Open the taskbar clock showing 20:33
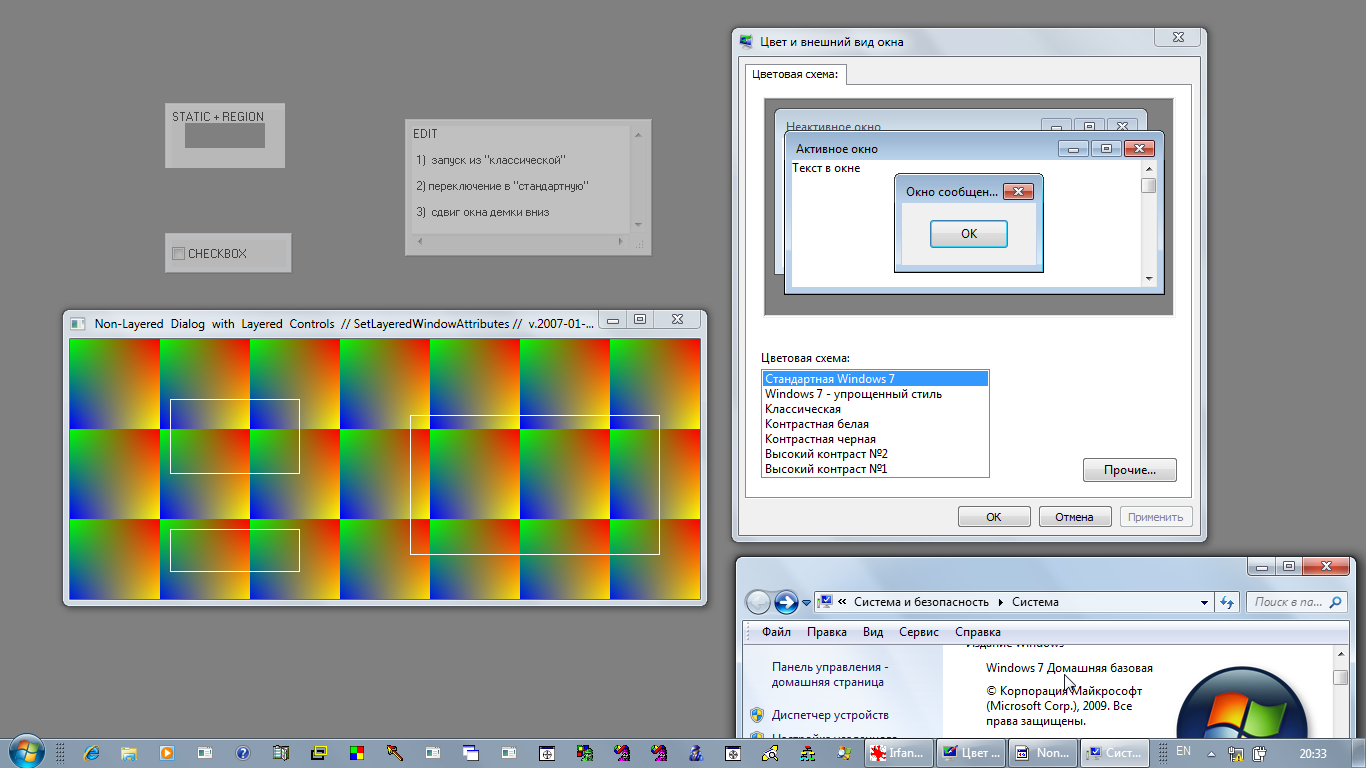 tap(1312, 753)
